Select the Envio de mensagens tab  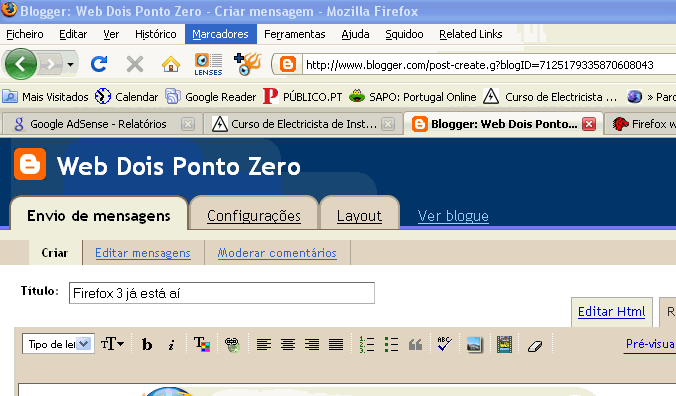click(99, 215)
